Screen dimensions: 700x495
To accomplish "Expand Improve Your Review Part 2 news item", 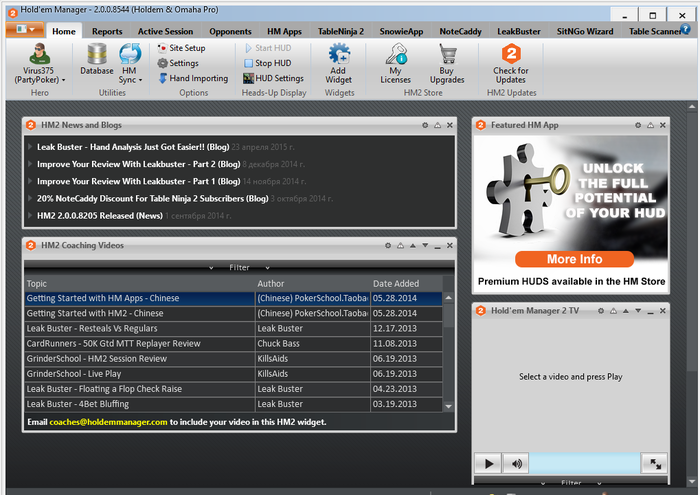I will pos(30,164).
